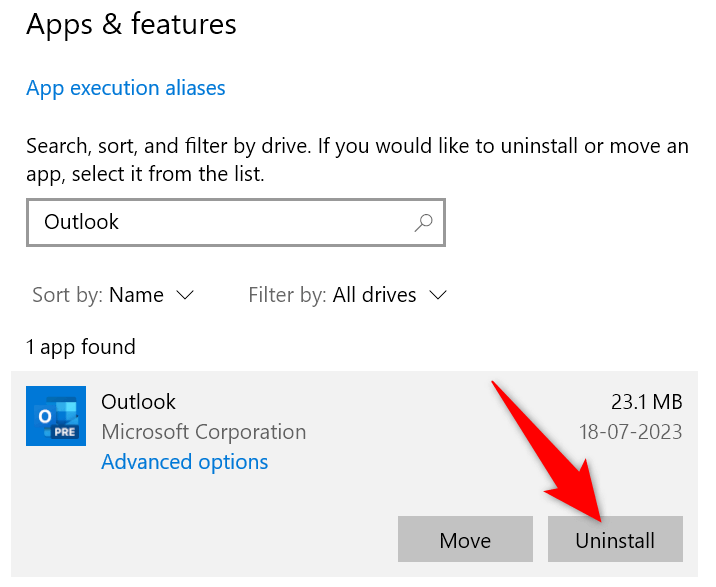Expand the Sort by chevron arrow

(x=185, y=295)
